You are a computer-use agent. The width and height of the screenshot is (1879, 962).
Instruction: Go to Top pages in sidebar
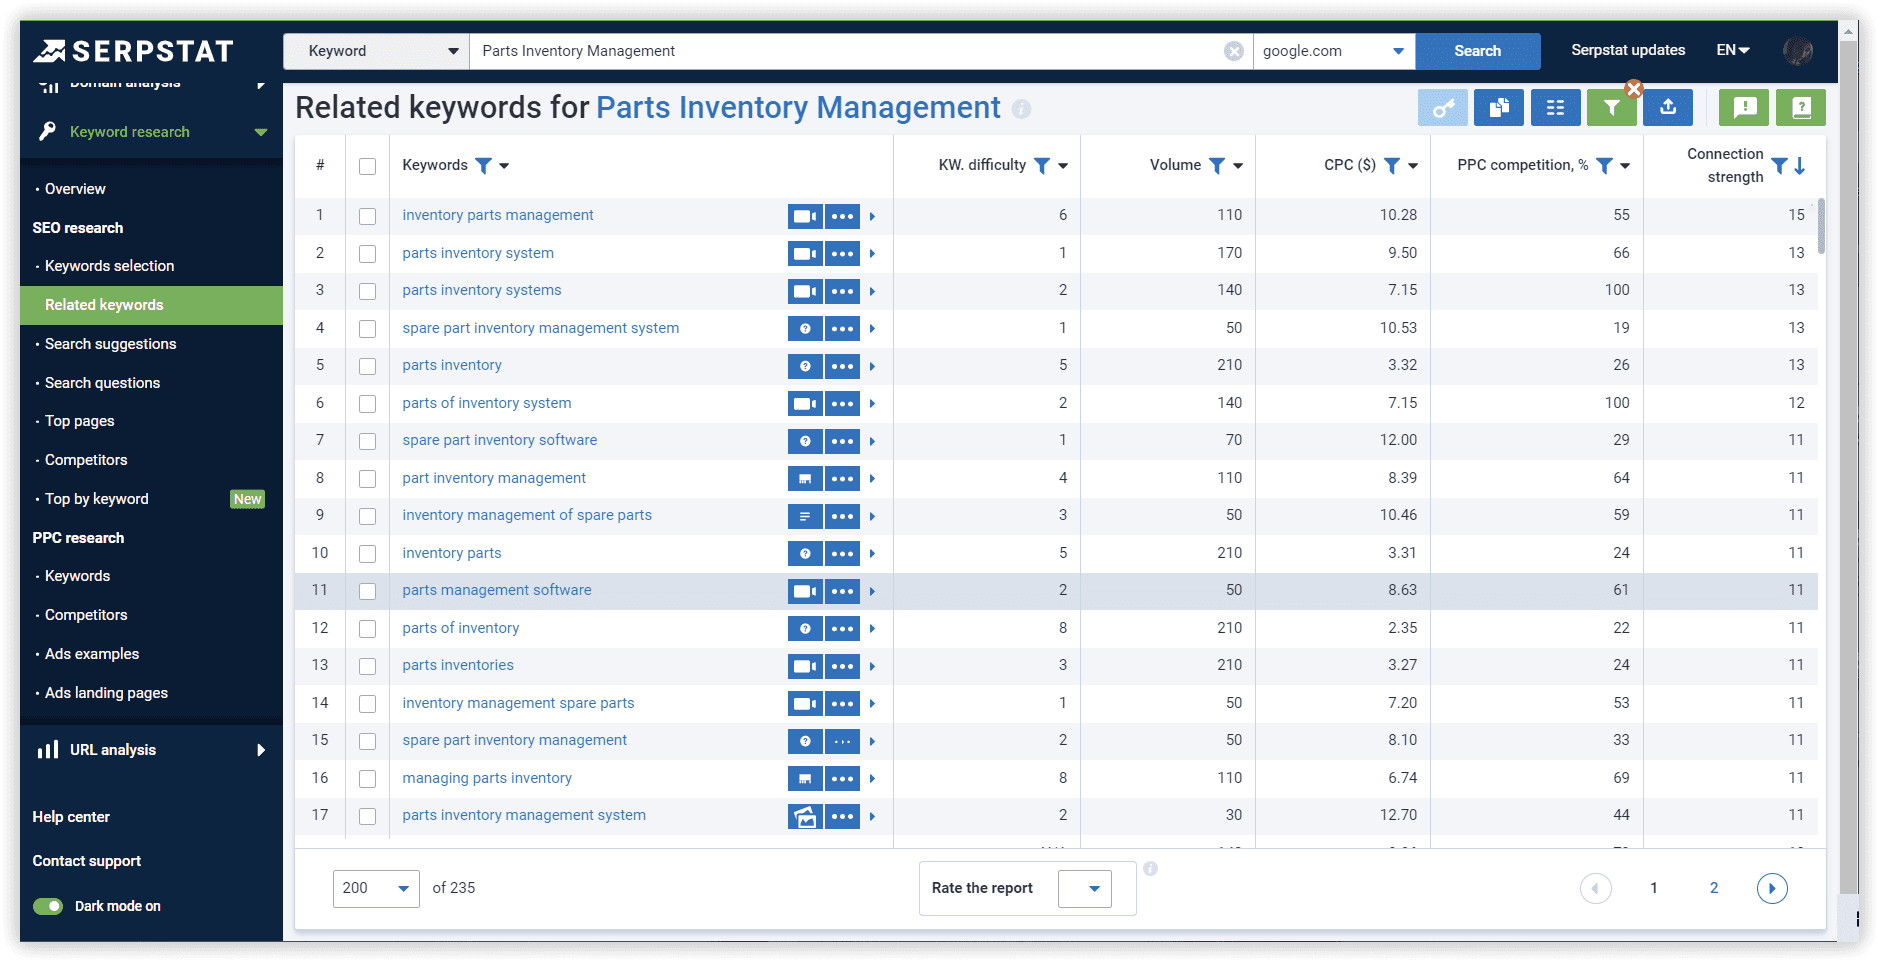pyautogui.click(x=79, y=421)
